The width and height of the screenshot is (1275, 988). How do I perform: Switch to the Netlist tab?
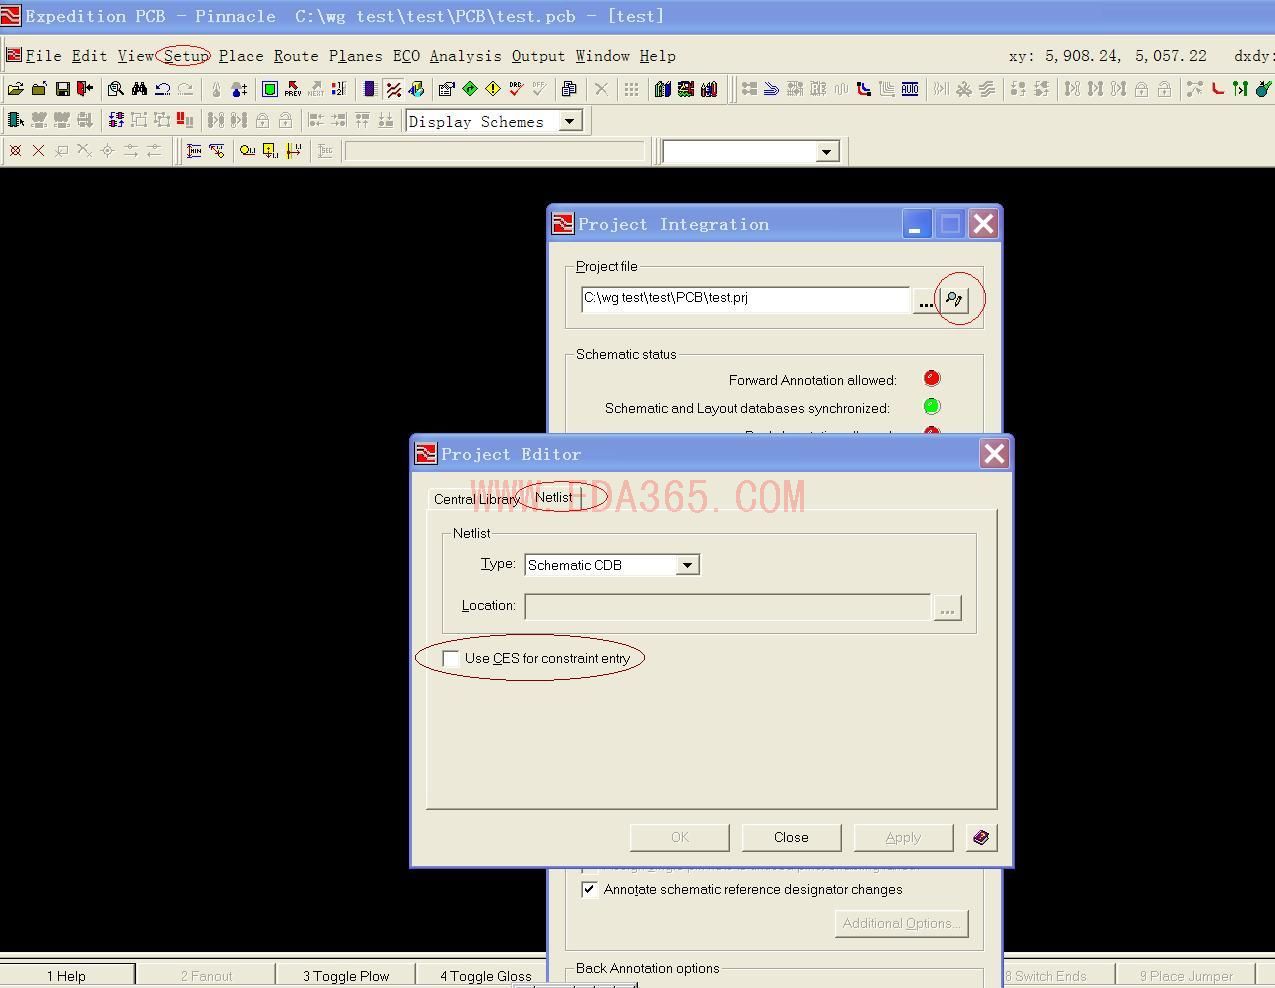554,497
